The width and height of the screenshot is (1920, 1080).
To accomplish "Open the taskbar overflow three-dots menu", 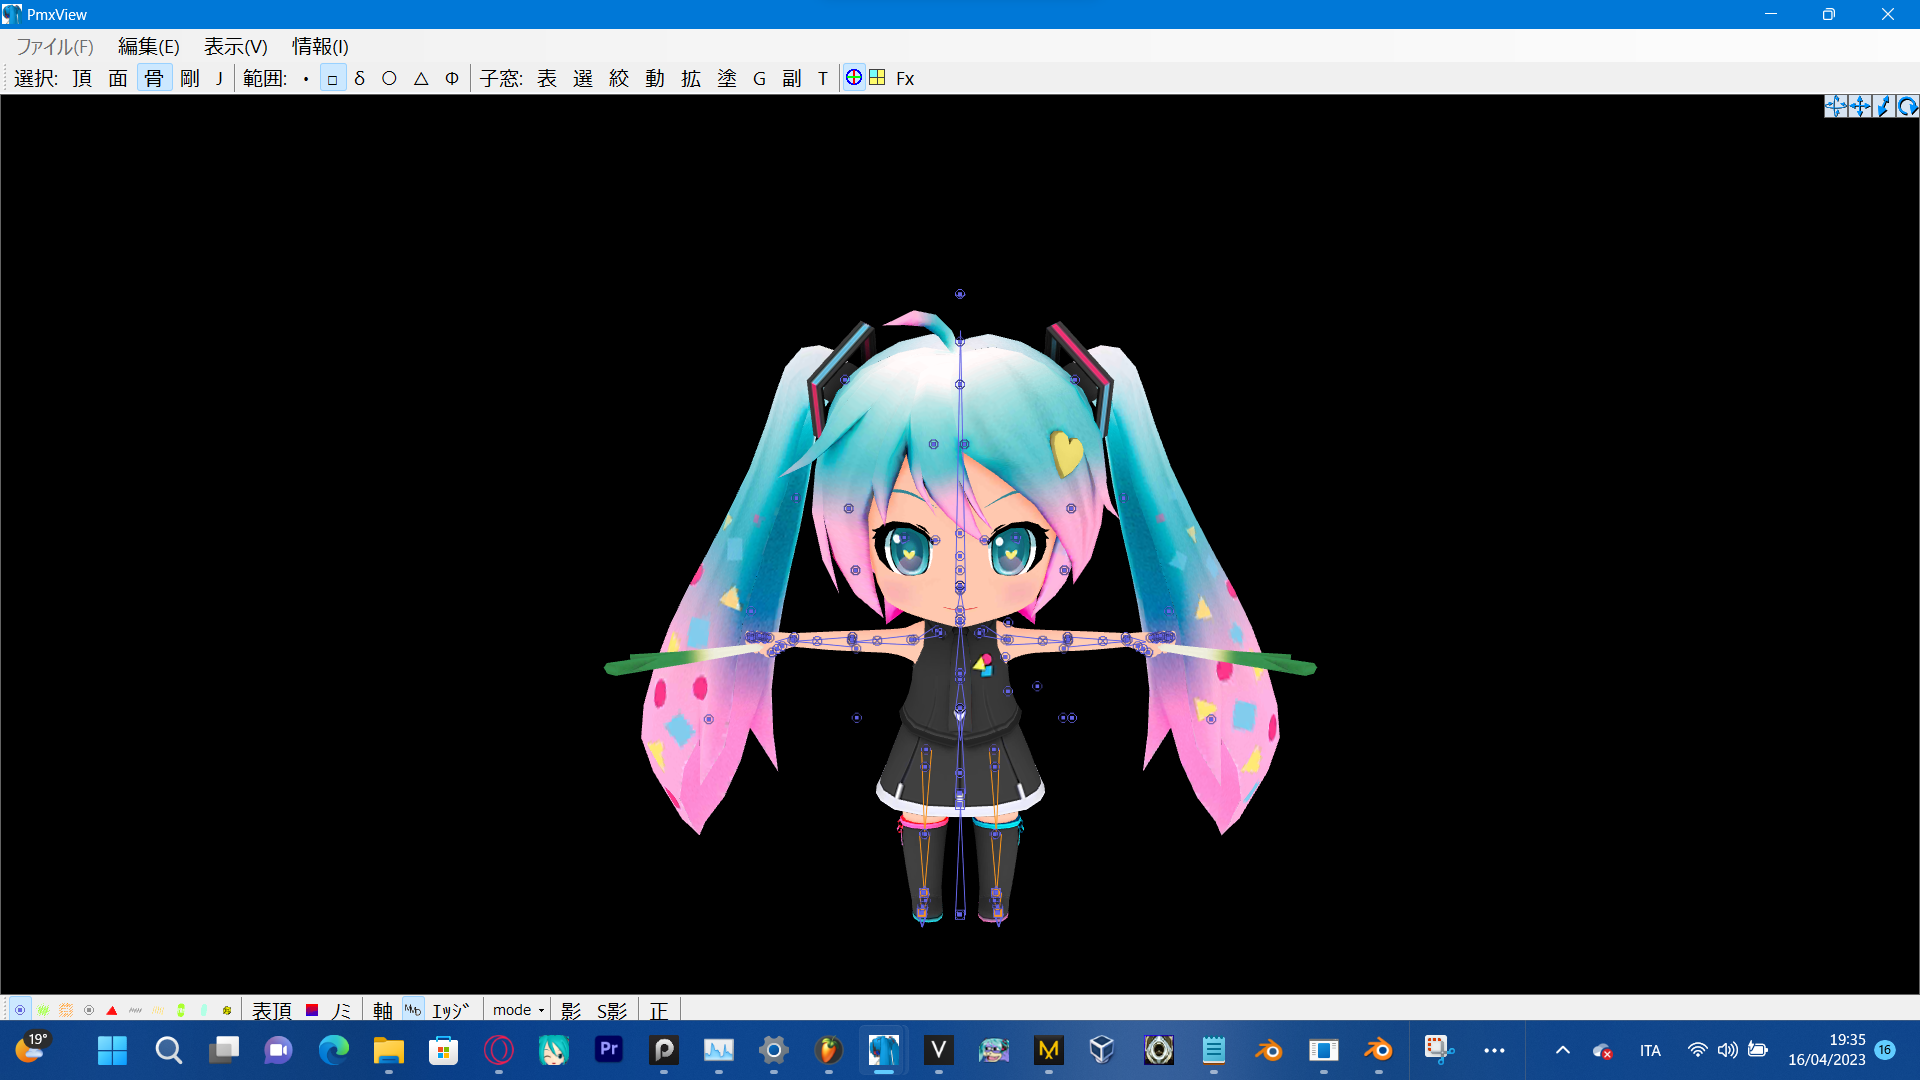I will point(1494,1050).
